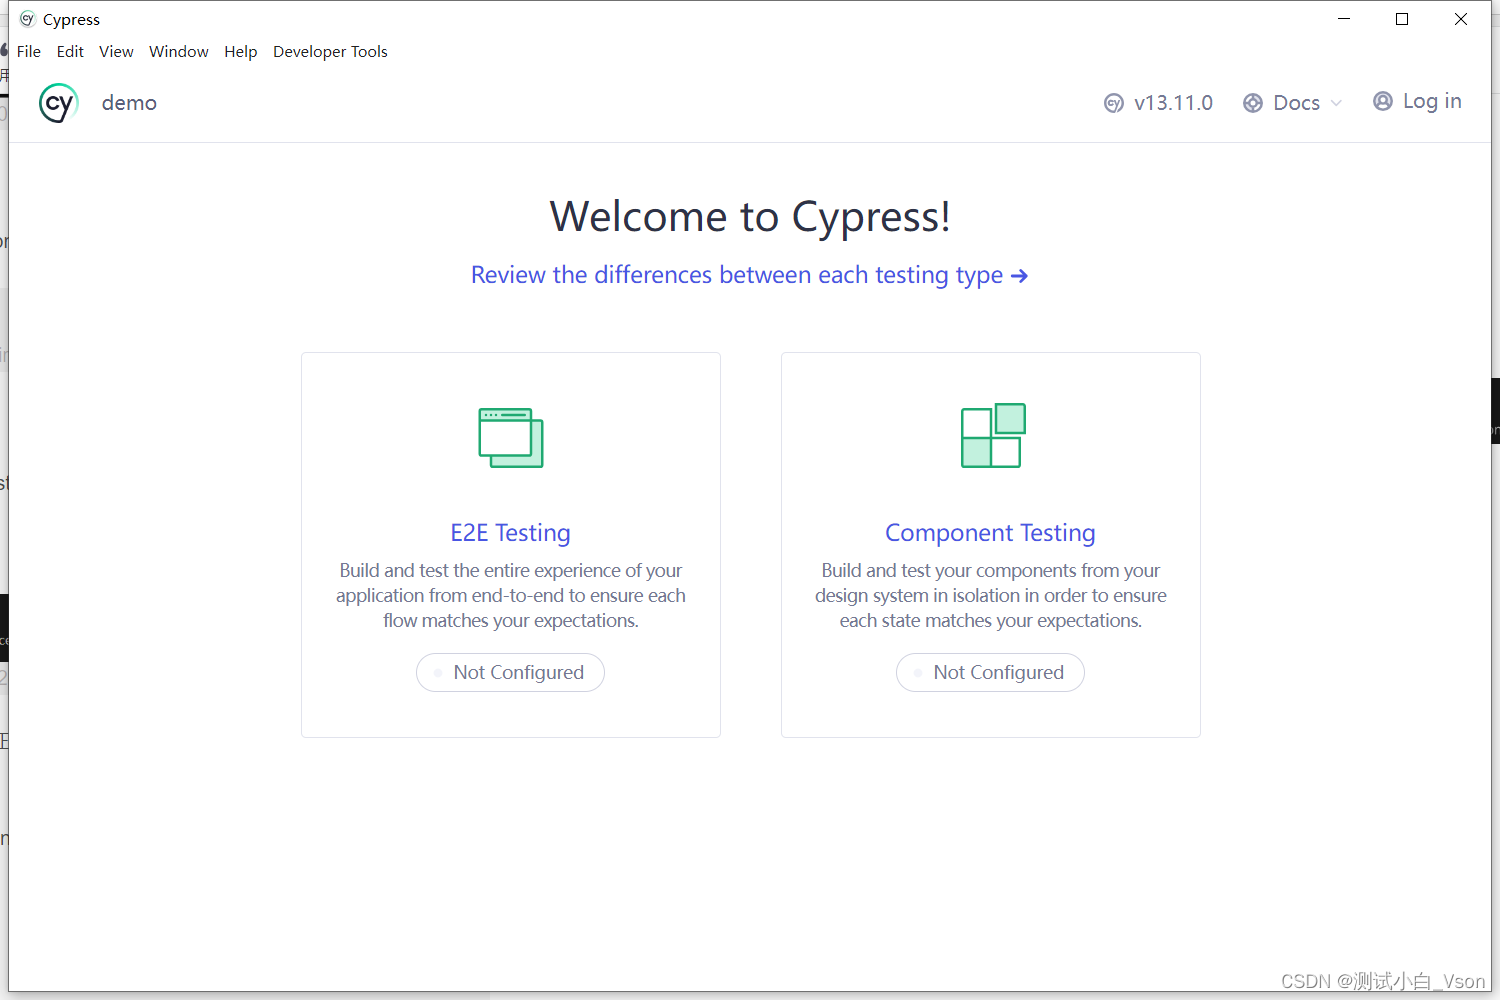Minimize the Cypress window

point(1344,19)
